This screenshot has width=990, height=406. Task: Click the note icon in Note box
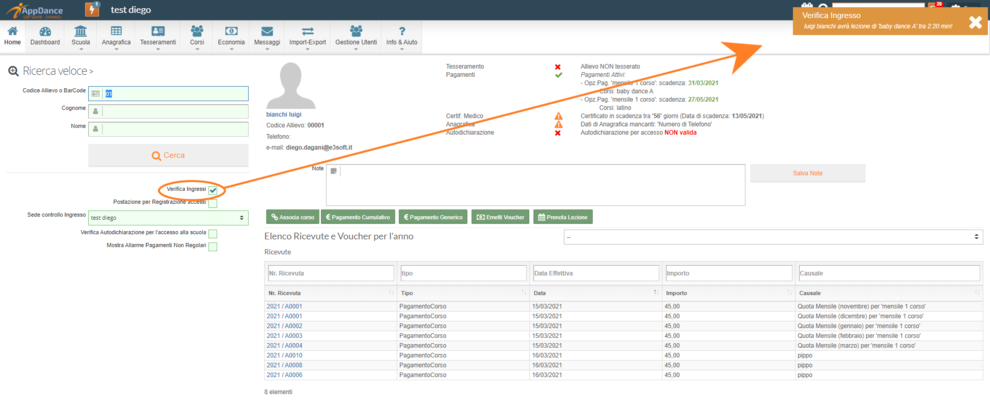pos(334,171)
